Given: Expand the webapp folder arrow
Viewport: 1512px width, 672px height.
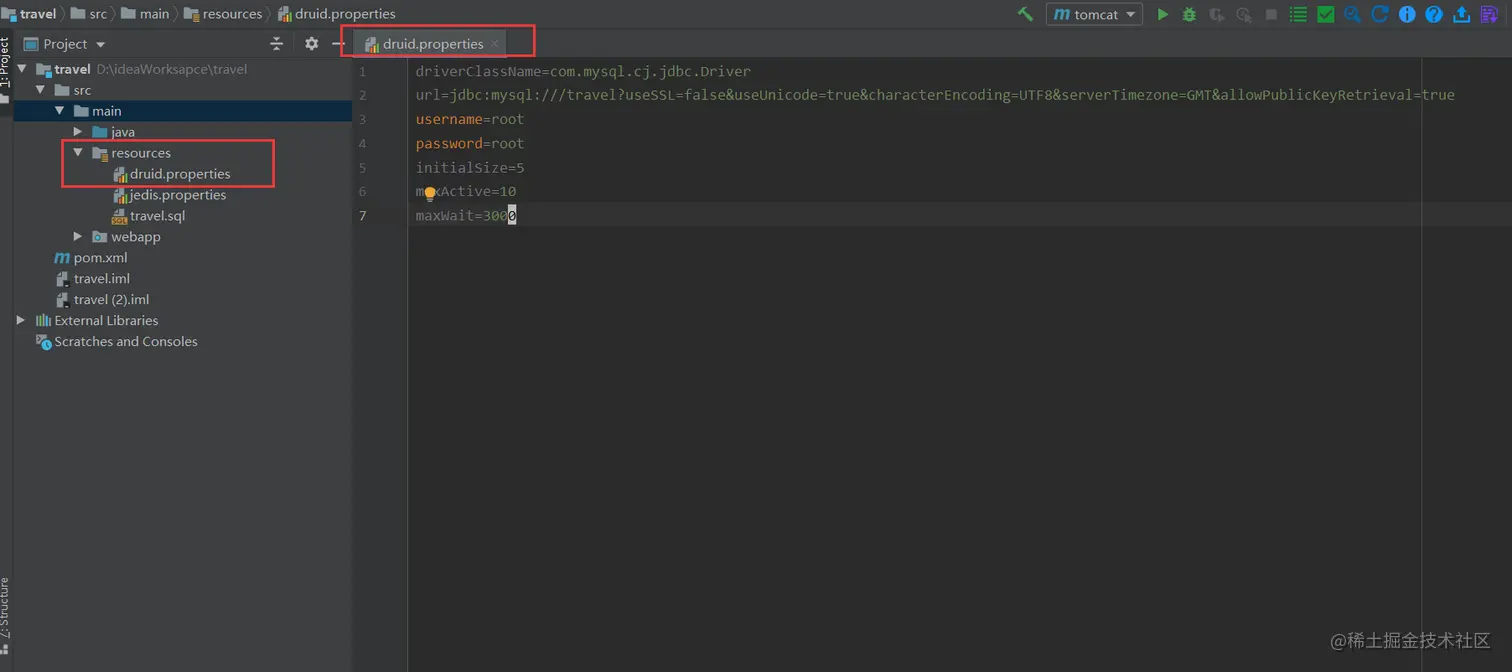Looking at the screenshot, I should click(x=78, y=237).
